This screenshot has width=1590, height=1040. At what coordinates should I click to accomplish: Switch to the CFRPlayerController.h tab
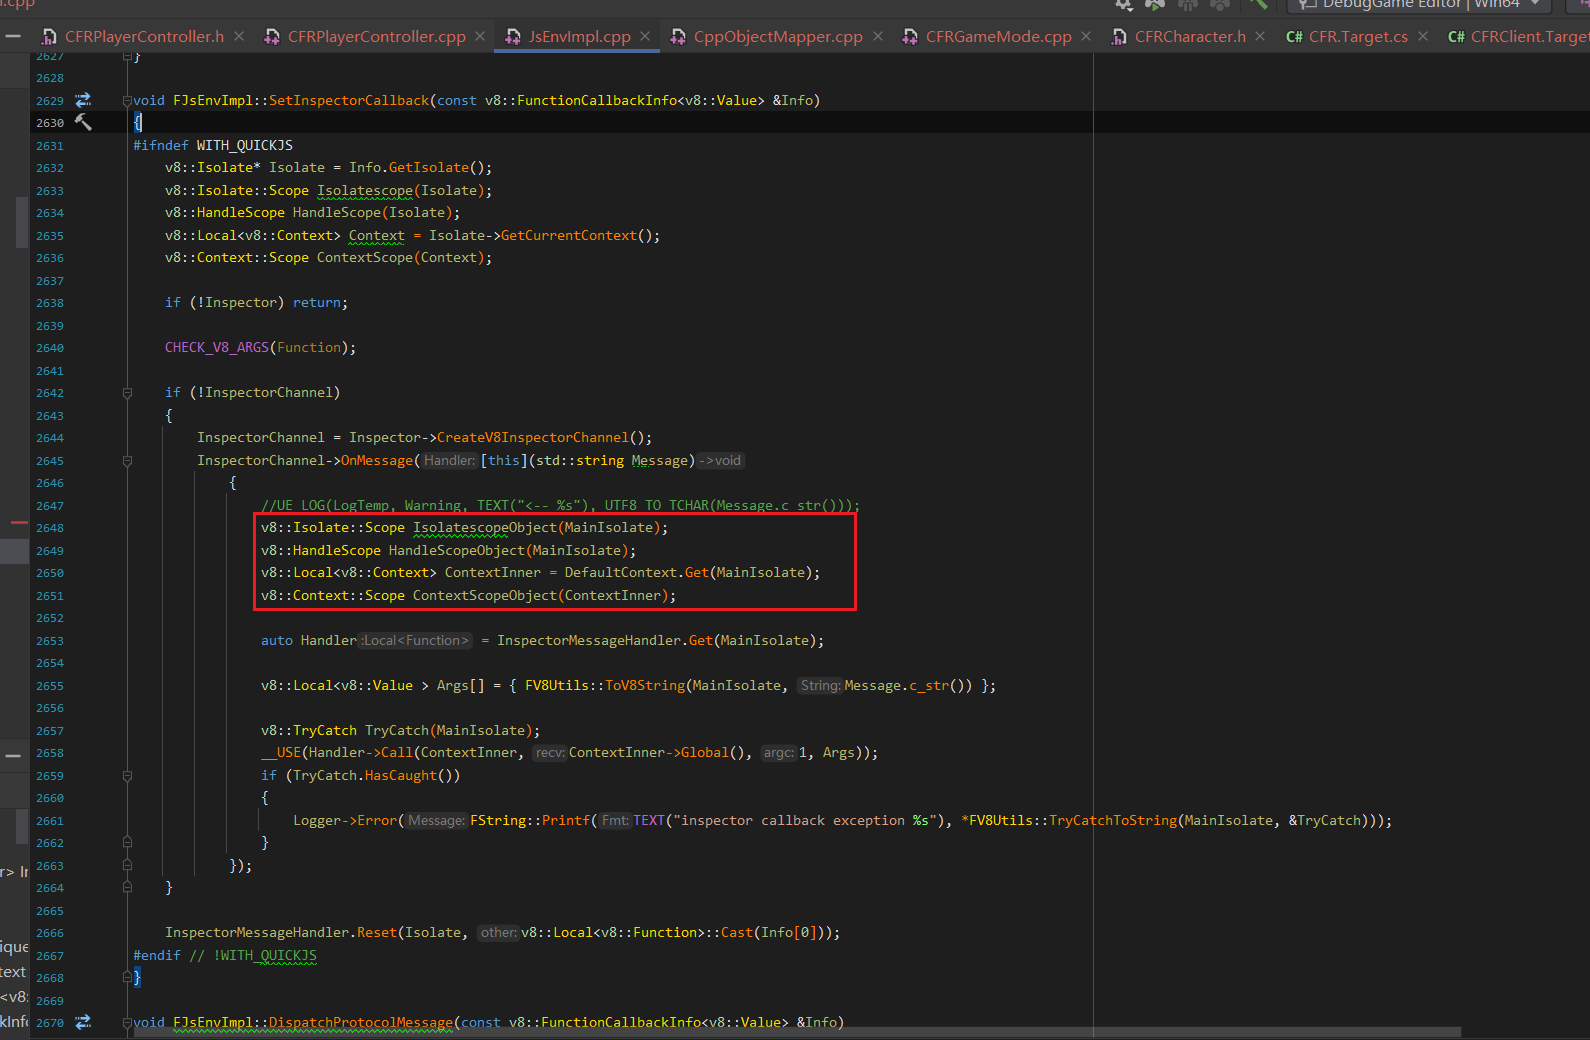[144, 37]
